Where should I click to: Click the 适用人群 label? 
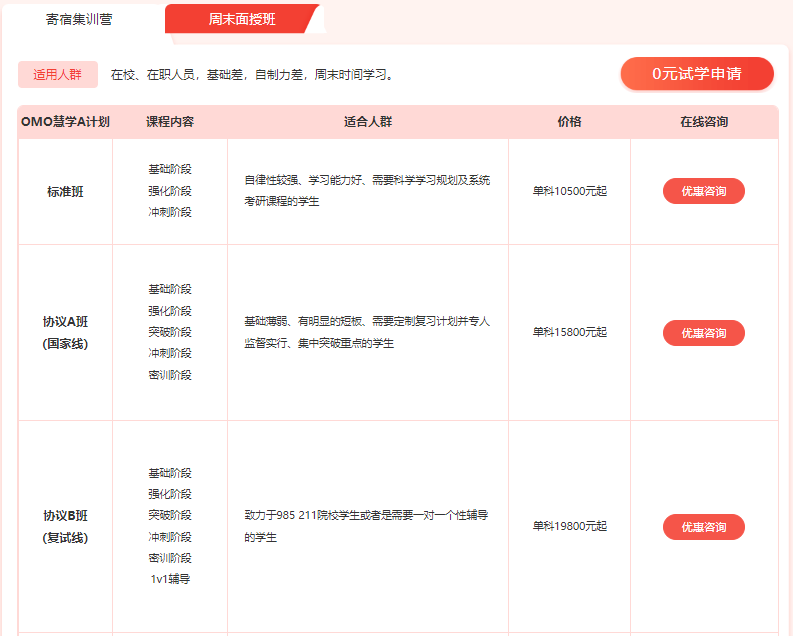[x=58, y=75]
